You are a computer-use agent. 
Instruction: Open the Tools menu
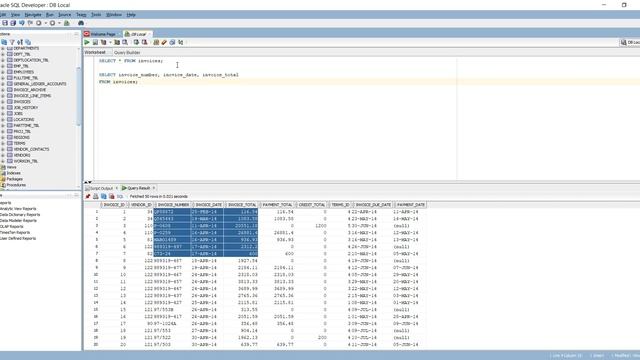tap(96, 15)
